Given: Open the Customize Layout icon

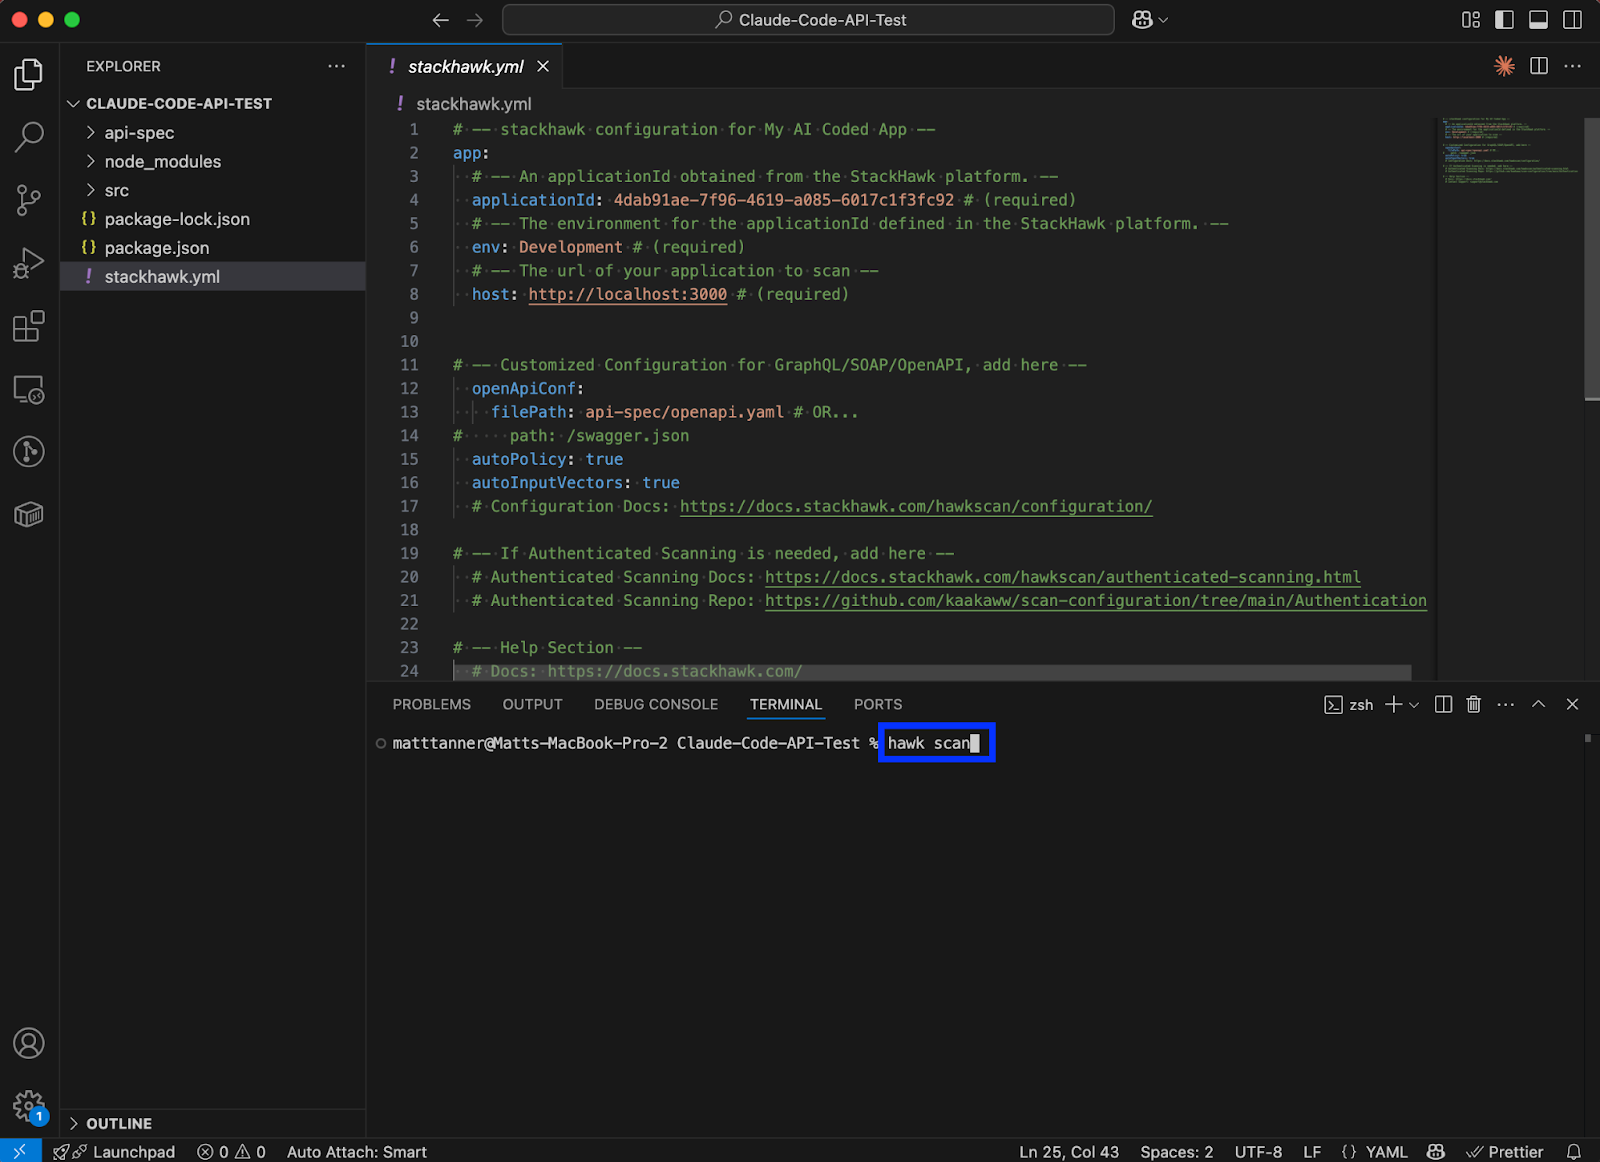Looking at the screenshot, I should coord(1471,20).
